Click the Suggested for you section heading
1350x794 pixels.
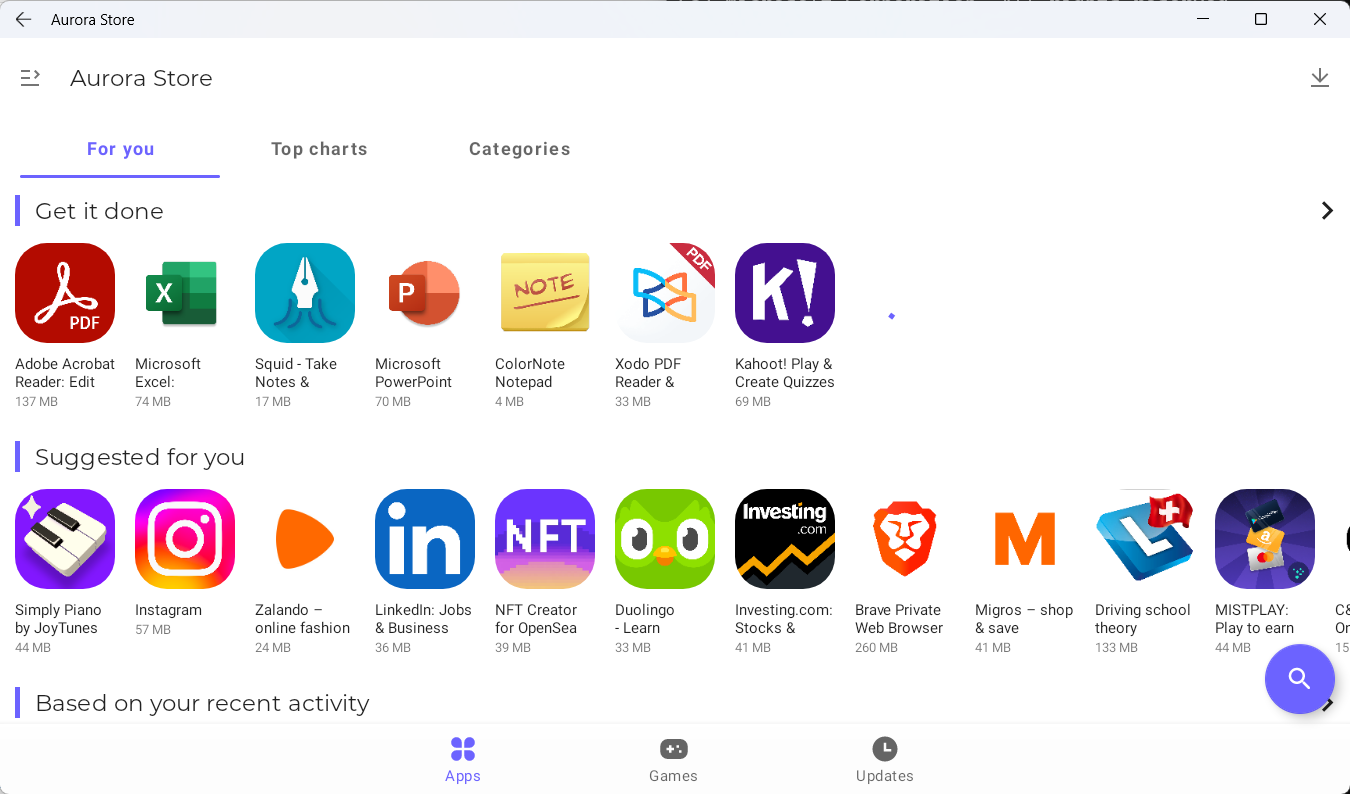pos(140,457)
